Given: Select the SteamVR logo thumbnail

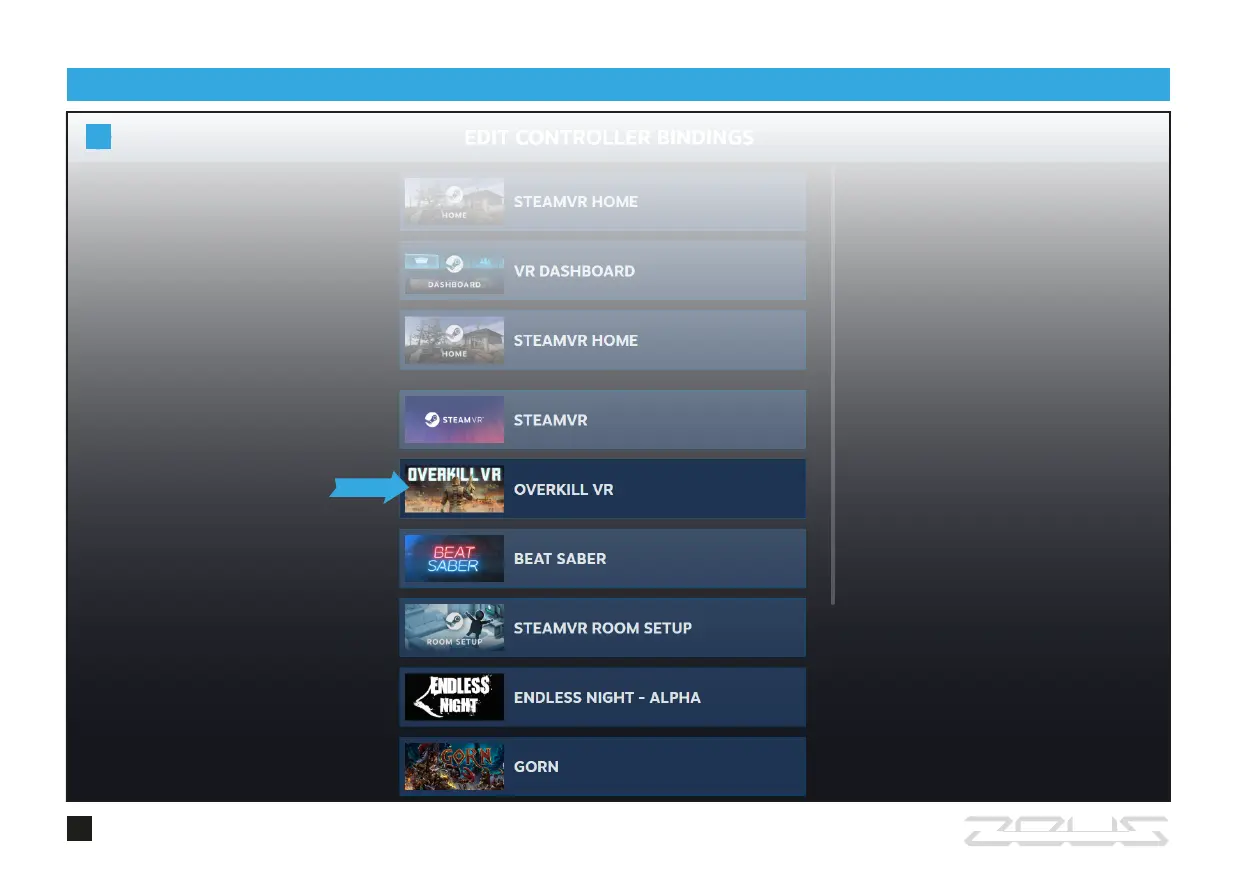Looking at the screenshot, I should 454,420.
